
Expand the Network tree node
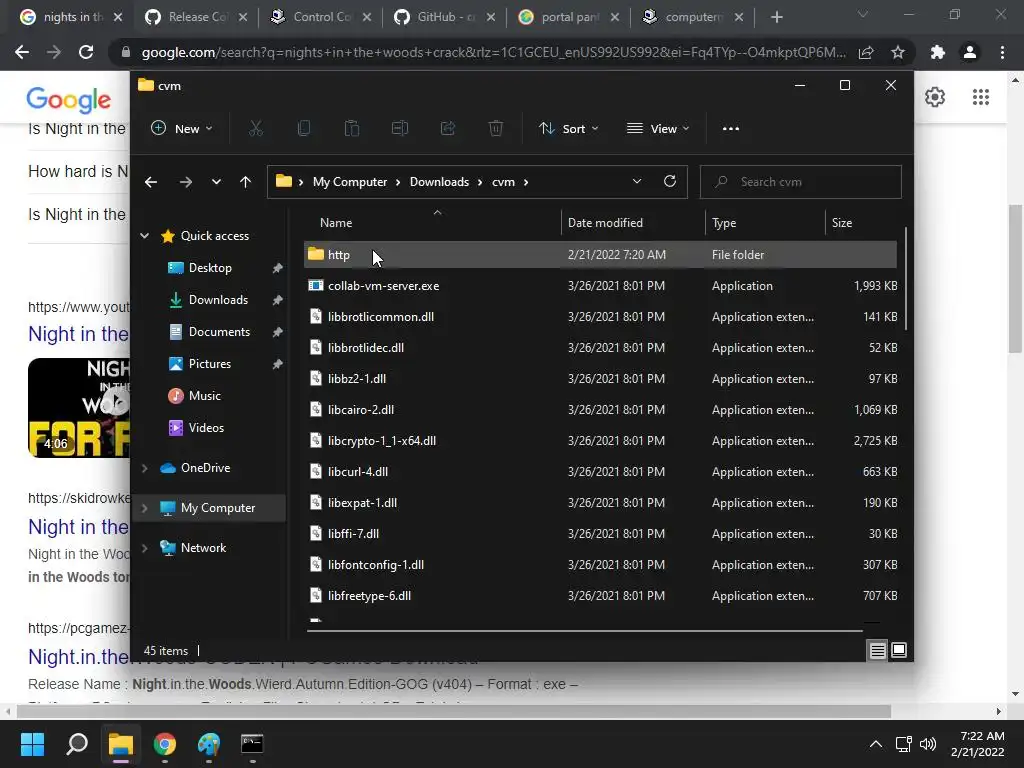144,548
